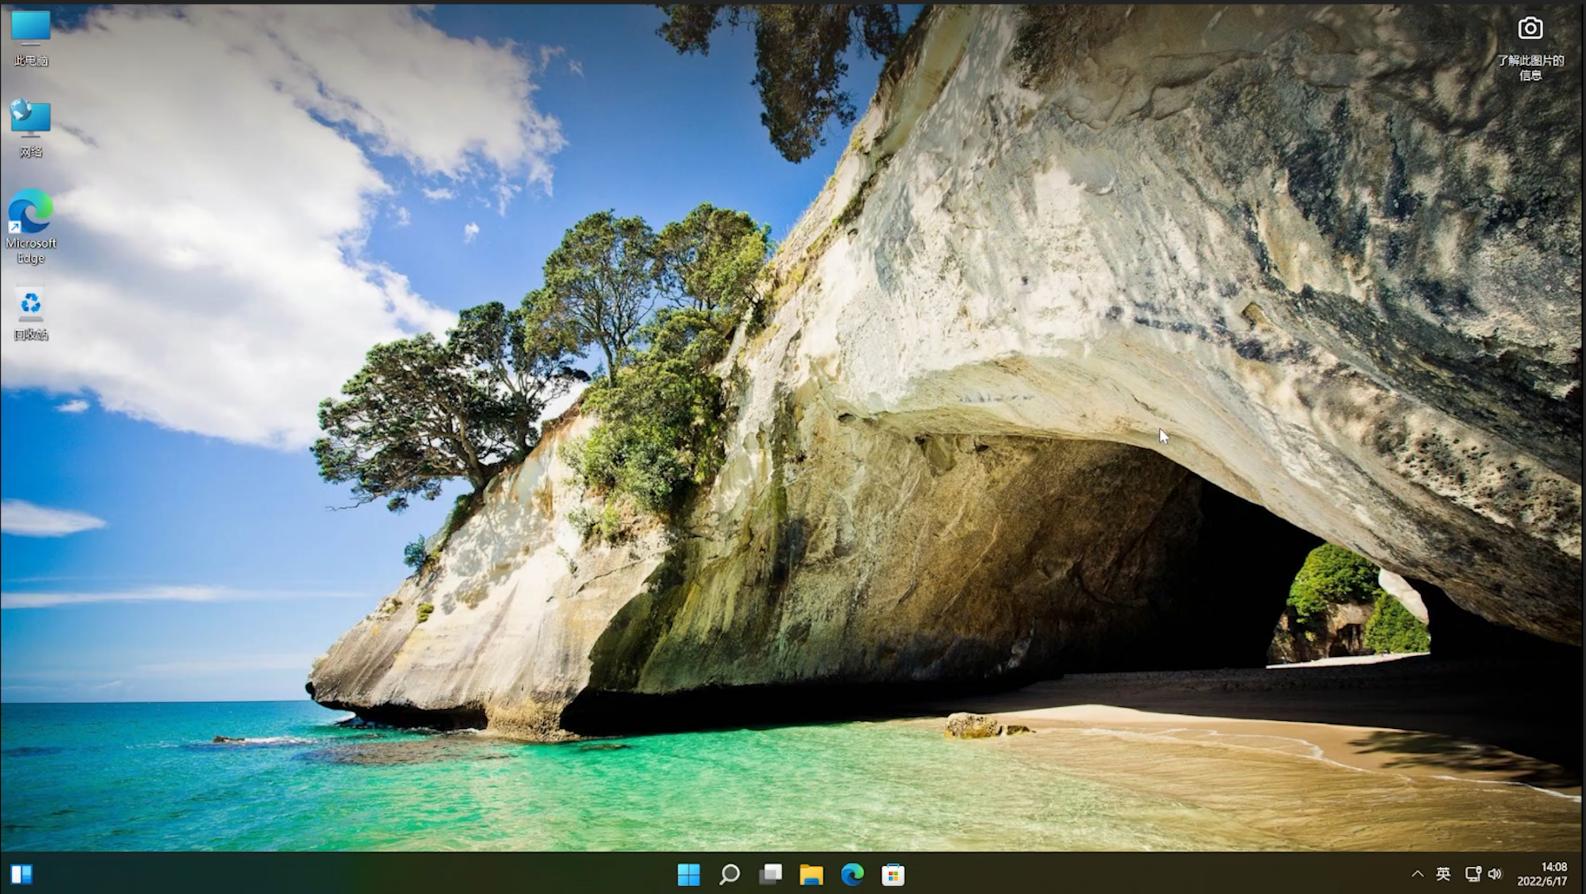Launch File Explorer from the taskbar
Screen dimensions: 1586x894
coord(811,875)
